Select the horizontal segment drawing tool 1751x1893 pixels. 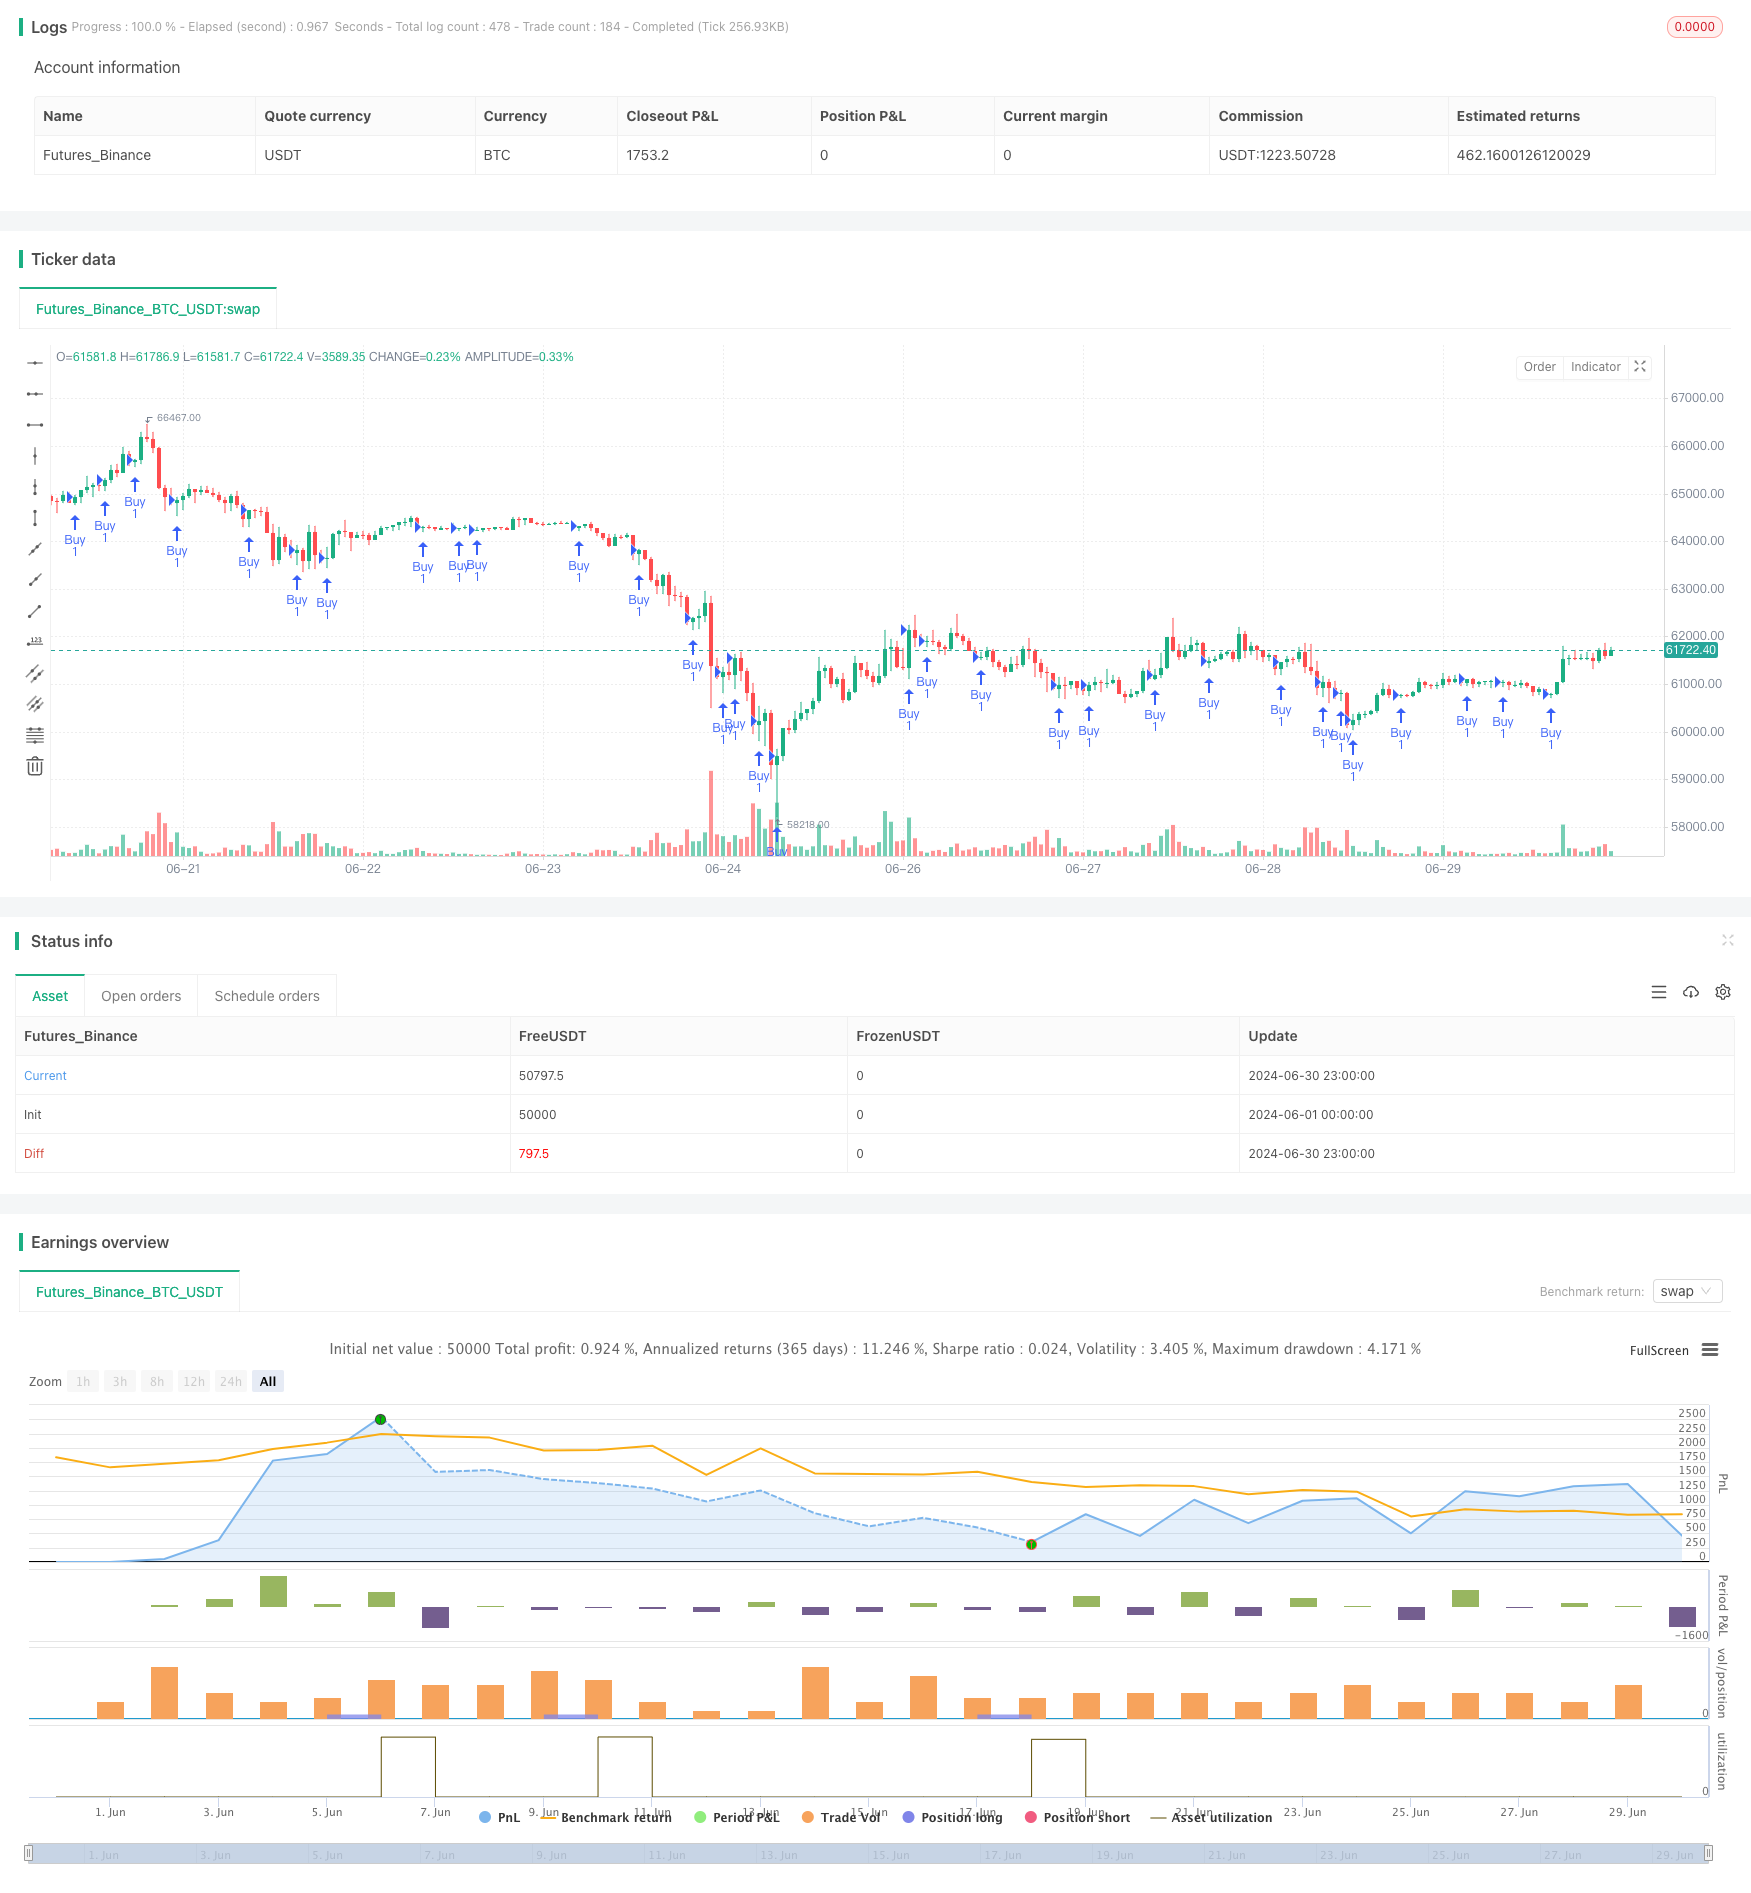(35, 425)
